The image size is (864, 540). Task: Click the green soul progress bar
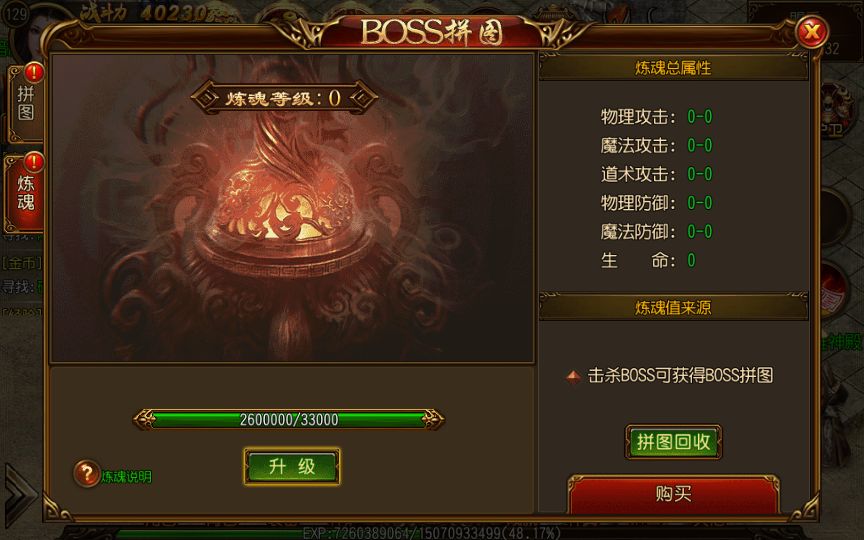coord(289,420)
